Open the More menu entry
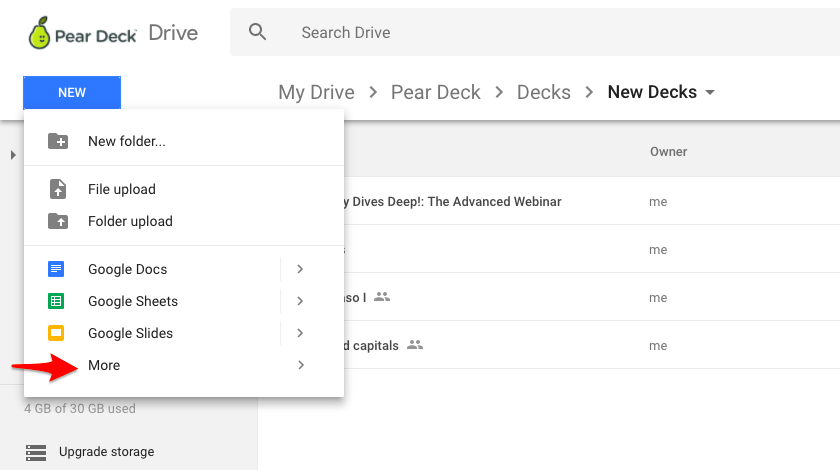 [x=184, y=365]
